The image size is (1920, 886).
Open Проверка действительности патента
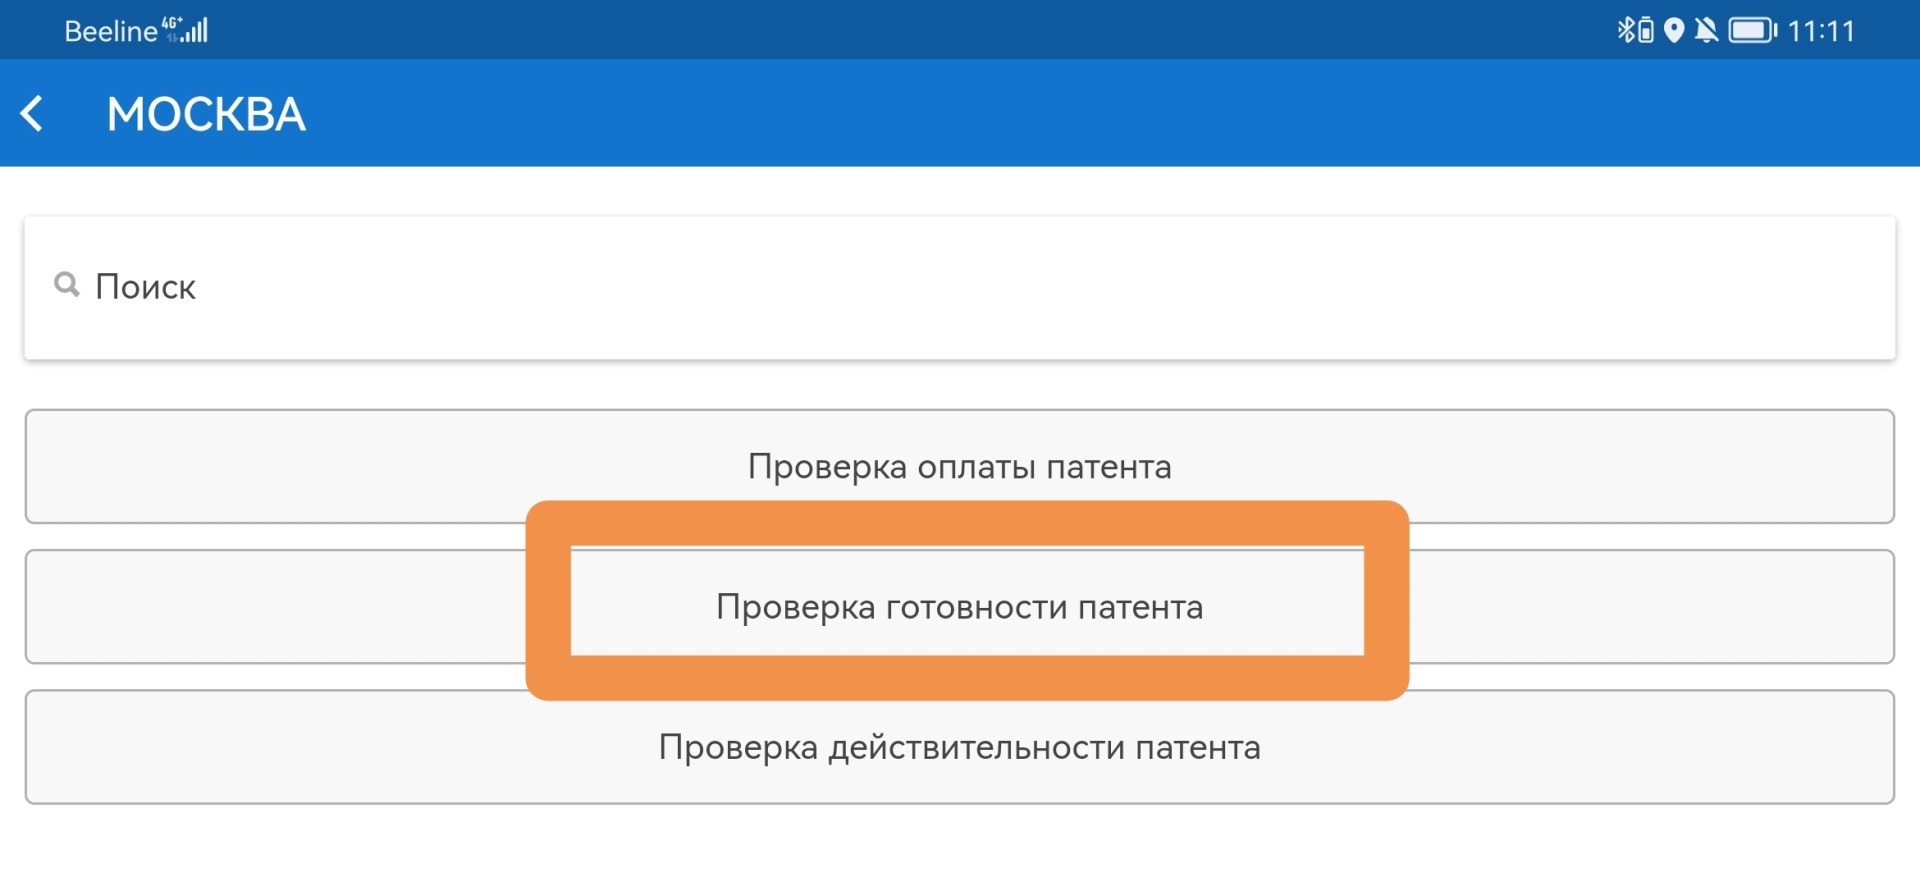click(x=959, y=747)
